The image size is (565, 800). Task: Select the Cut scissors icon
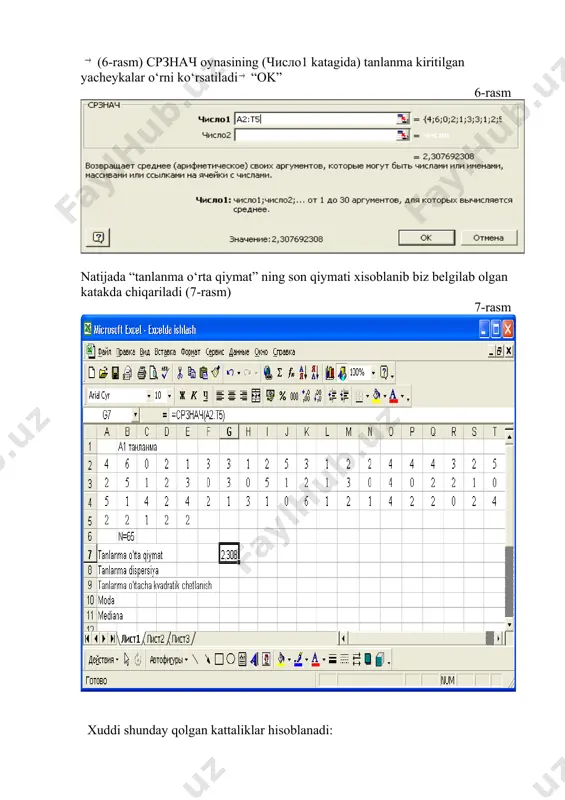pos(179,373)
